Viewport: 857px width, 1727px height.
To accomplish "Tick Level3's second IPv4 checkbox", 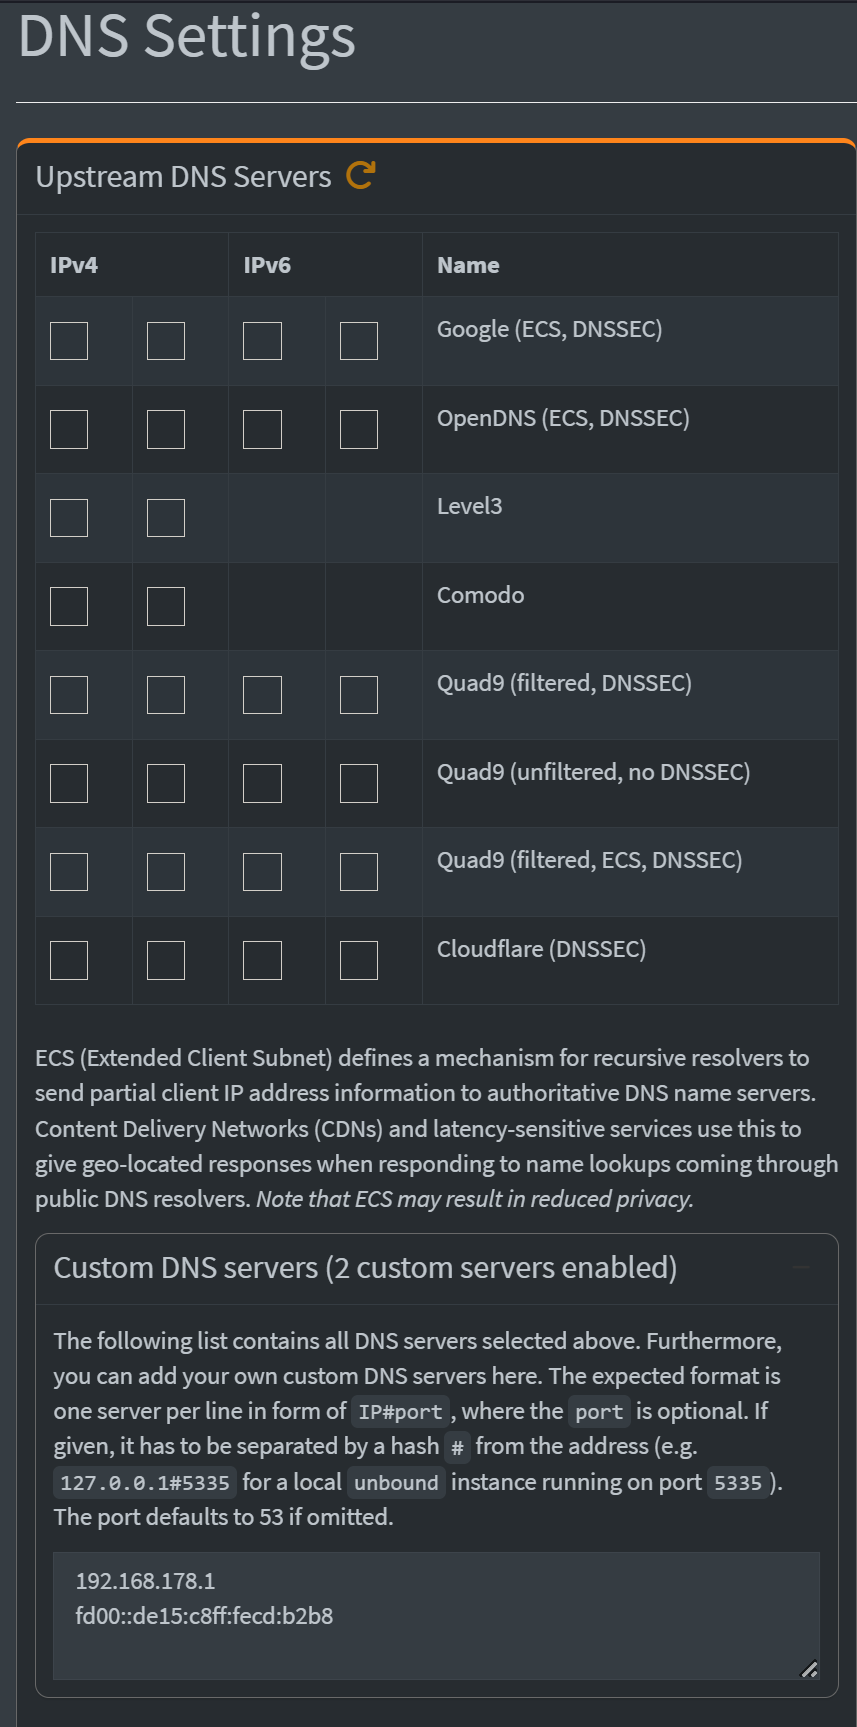I will point(166,518).
